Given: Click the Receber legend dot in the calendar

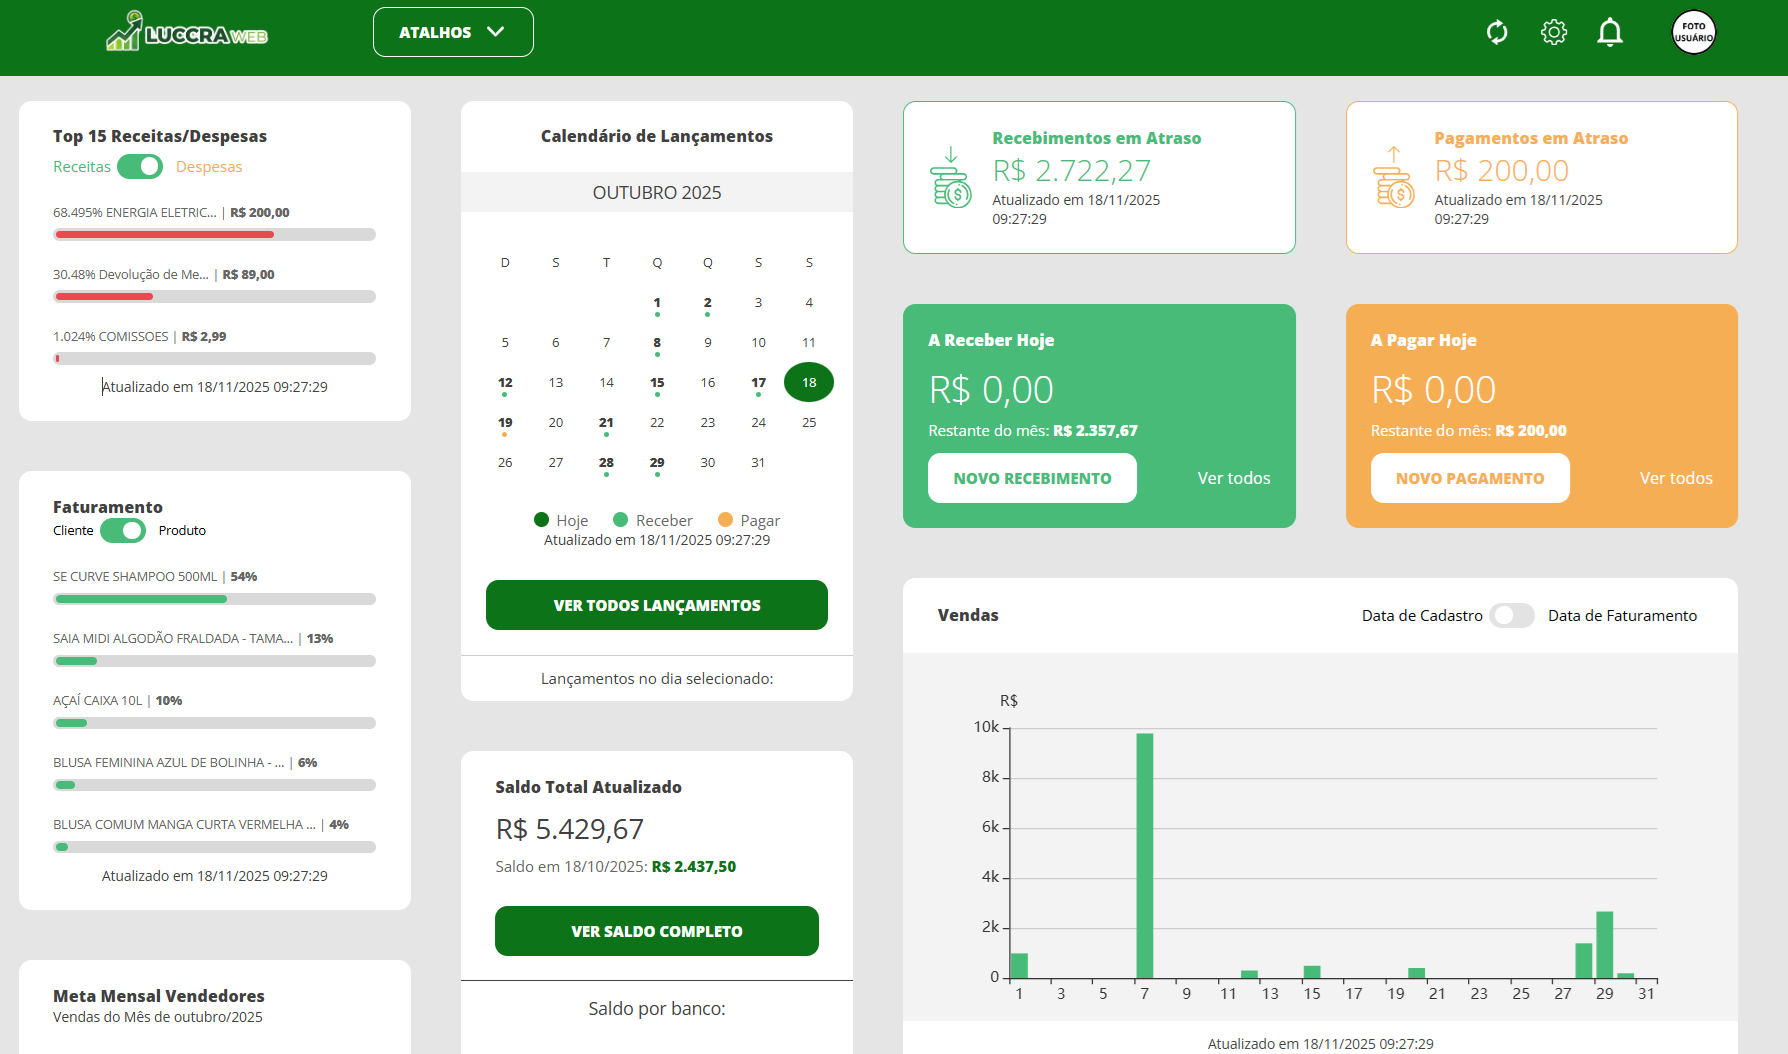Looking at the screenshot, I should [x=621, y=520].
